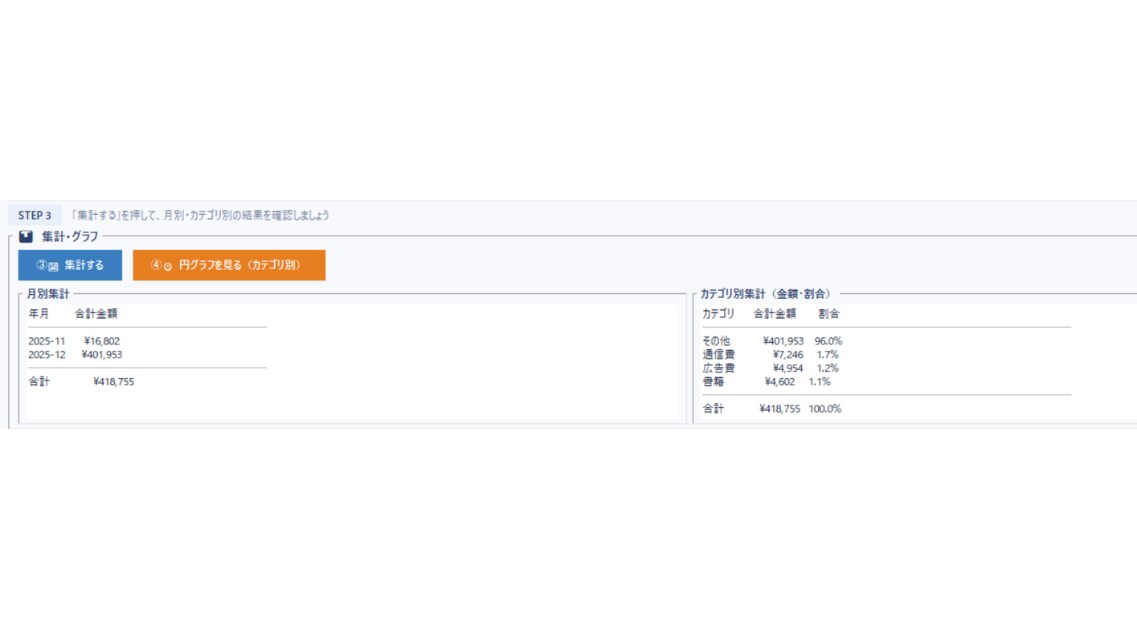Click the 100.0% total ratio

tap(825, 409)
